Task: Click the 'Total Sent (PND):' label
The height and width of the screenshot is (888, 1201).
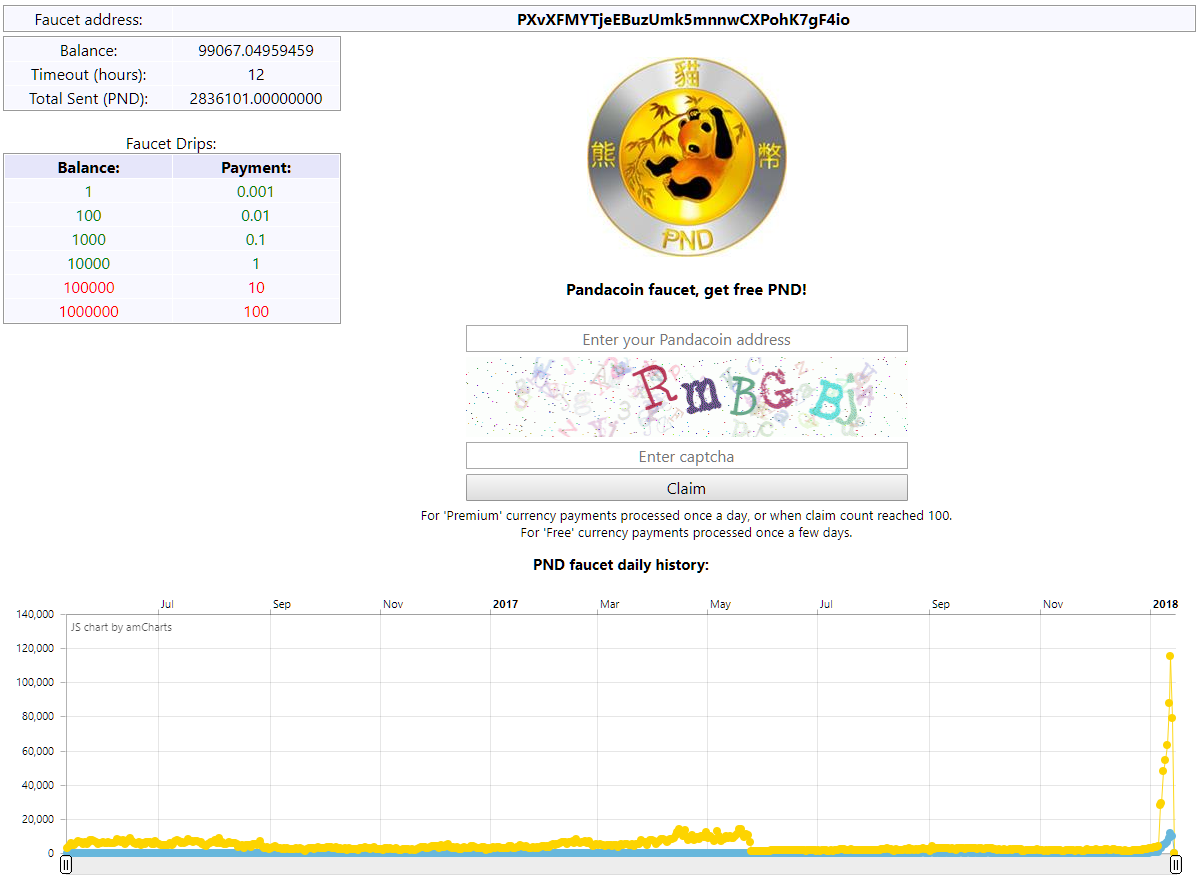Action: 88,98
